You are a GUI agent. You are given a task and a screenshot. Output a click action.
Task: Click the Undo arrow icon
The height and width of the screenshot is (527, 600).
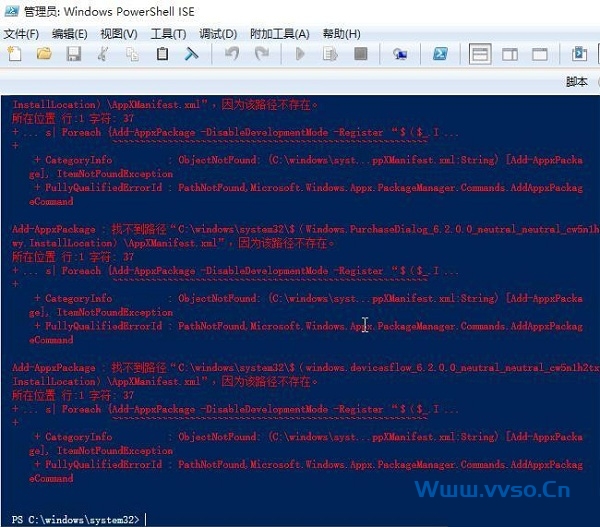click(x=231, y=54)
